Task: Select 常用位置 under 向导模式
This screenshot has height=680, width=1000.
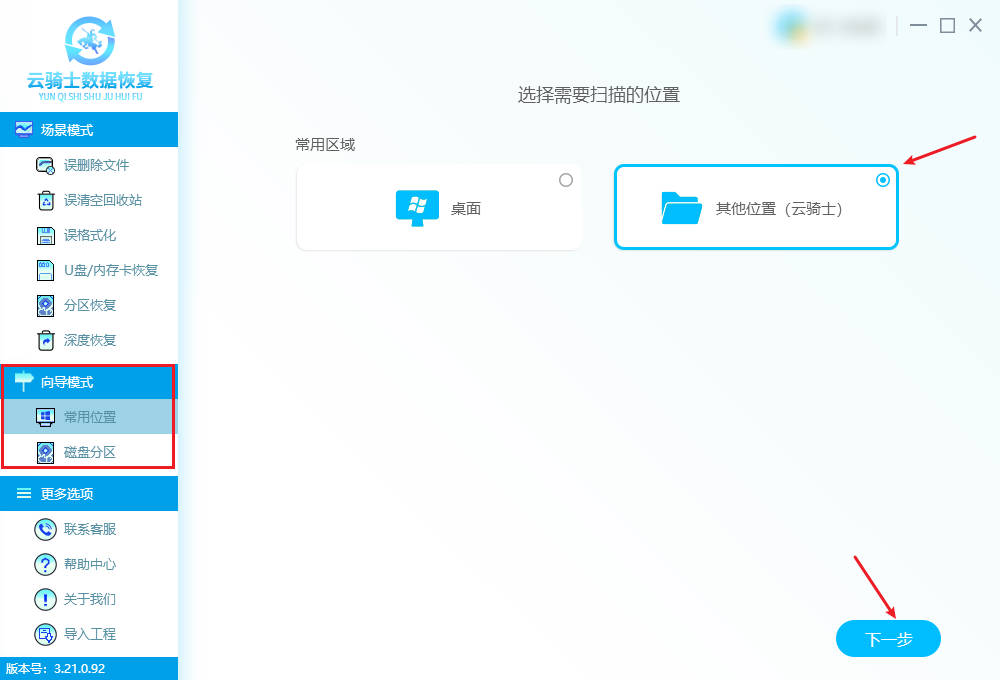Action: [x=89, y=417]
